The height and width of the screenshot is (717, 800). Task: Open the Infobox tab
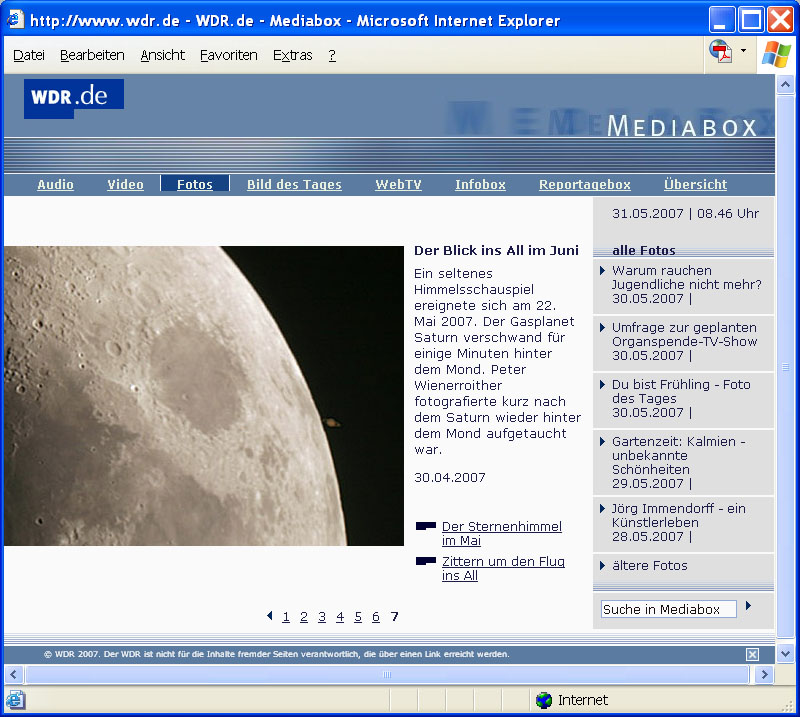[480, 184]
